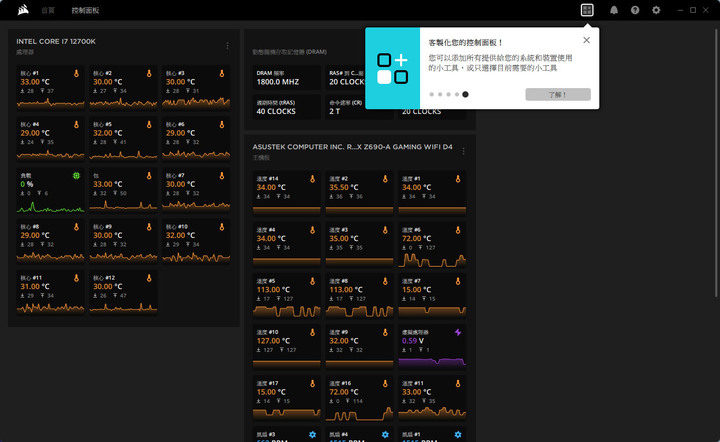Select the 核心 #5 32.00 °C graph tile
The width and height of the screenshot is (720, 442).
(x=123, y=139)
